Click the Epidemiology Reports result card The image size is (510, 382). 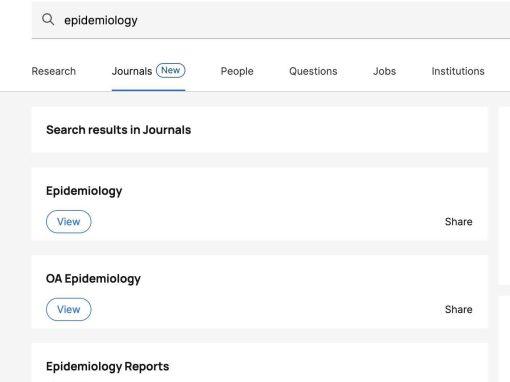coord(260,363)
